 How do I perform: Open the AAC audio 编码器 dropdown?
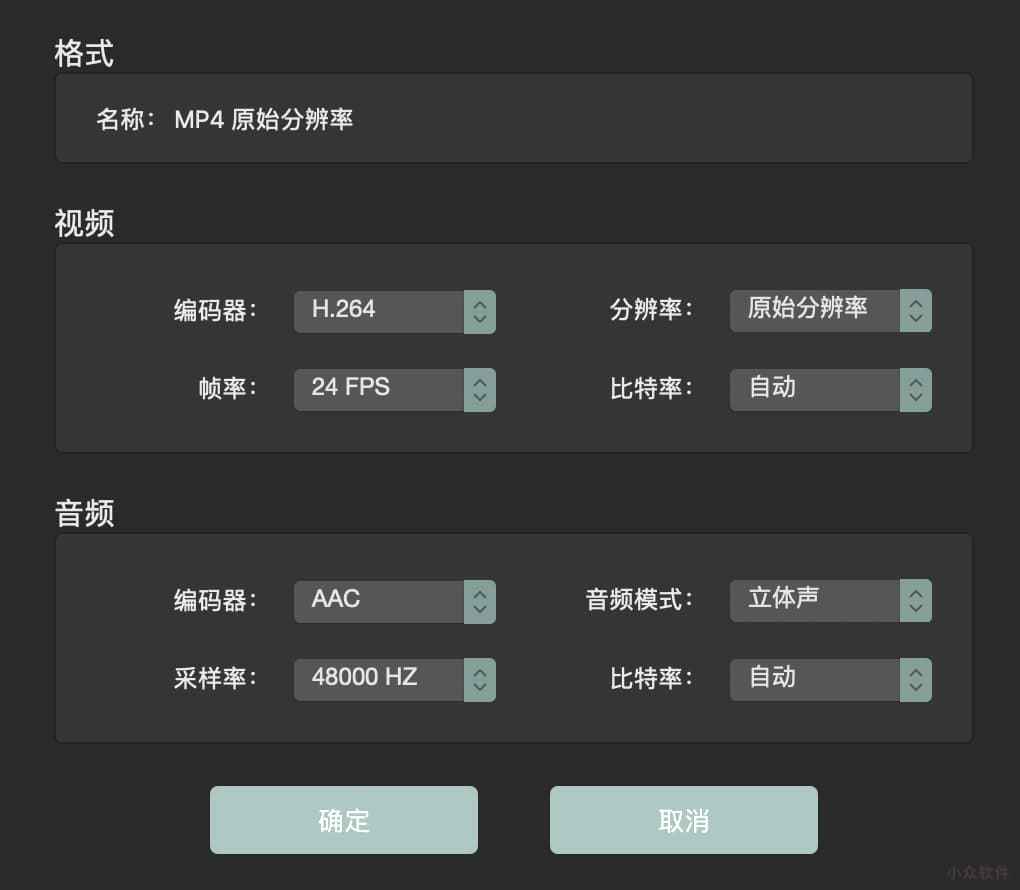click(x=380, y=601)
